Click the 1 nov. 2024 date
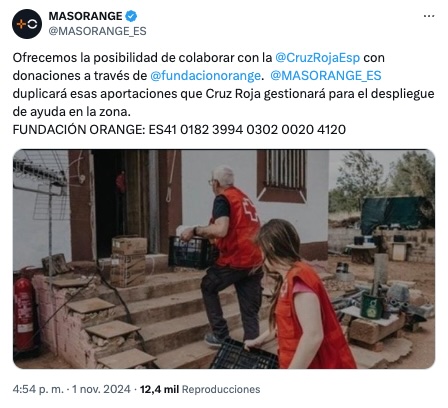This screenshot has width=448, height=408. (x=101, y=389)
